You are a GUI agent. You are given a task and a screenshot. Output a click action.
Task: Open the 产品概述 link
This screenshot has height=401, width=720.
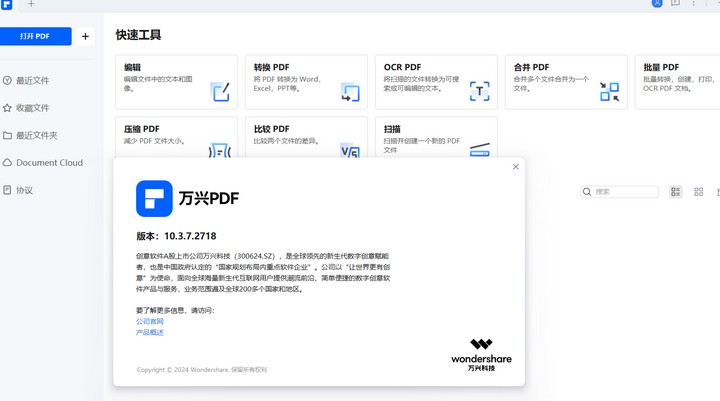point(150,333)
